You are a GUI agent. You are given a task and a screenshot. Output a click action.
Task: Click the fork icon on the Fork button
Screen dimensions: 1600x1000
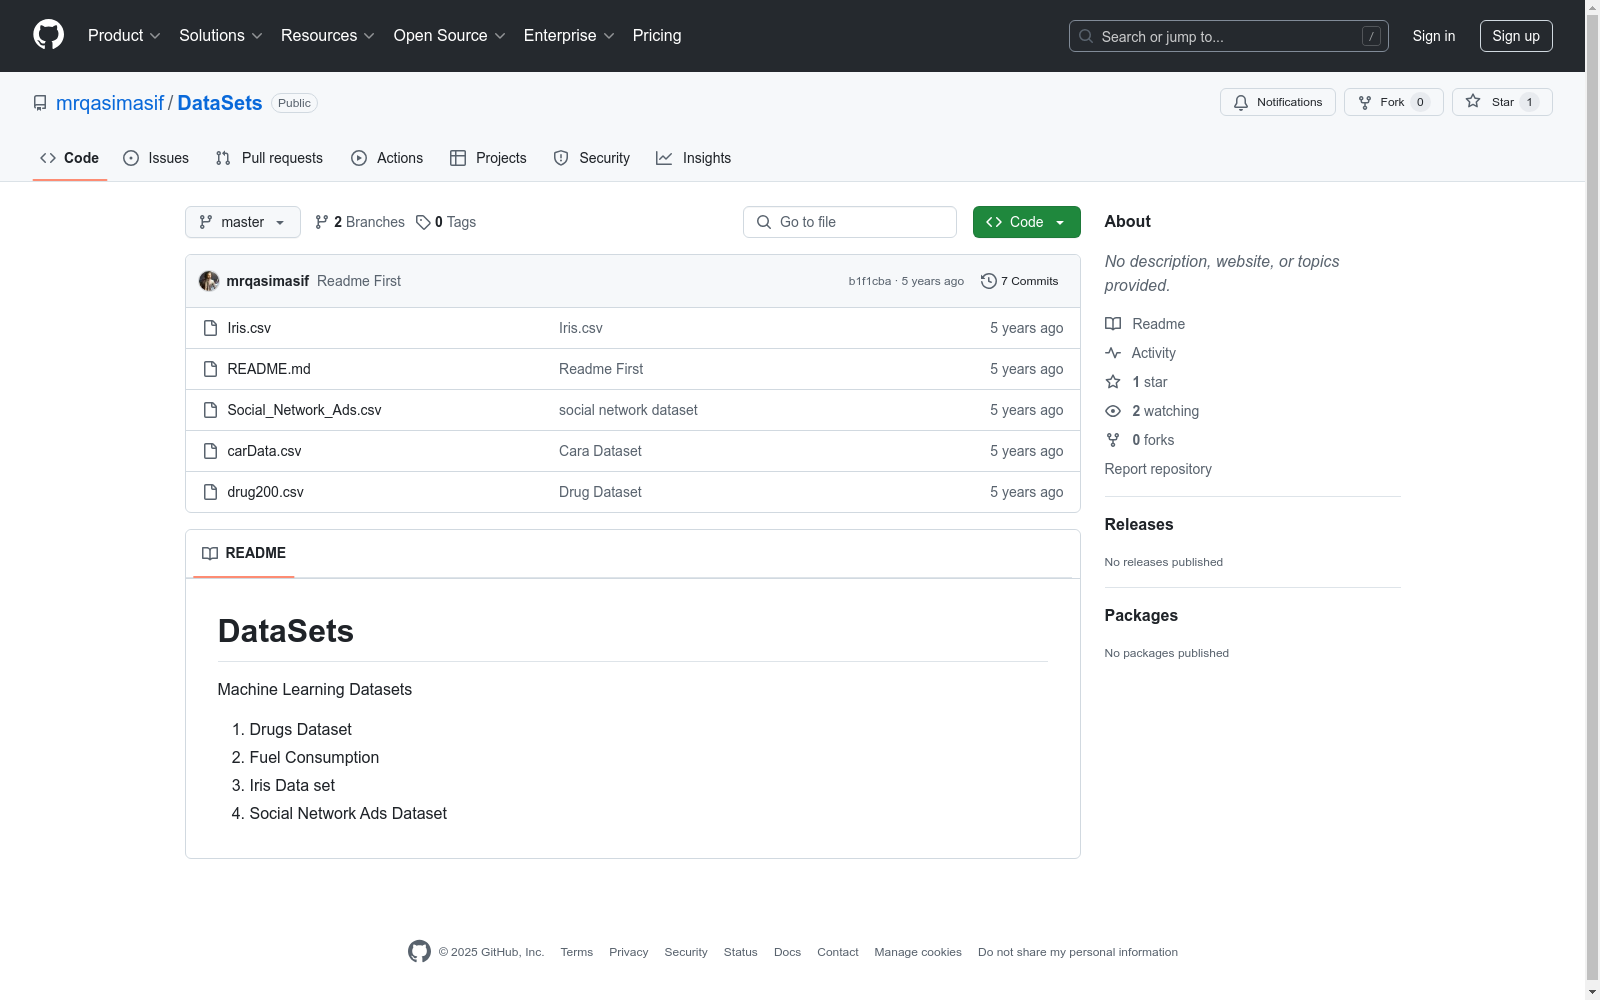(1365, 102)
